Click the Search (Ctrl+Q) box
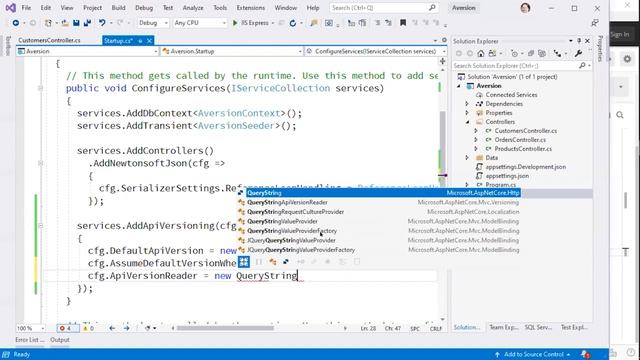This screenshot has width=640, height=360. click(x=383, y=8)
